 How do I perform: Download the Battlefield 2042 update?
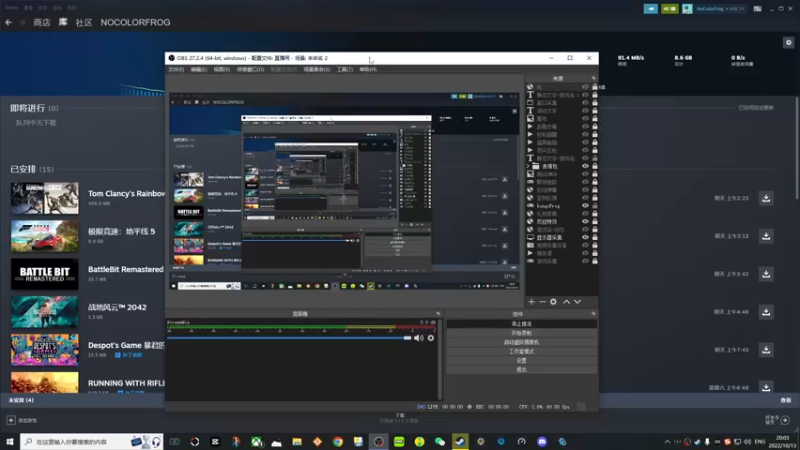766,312
